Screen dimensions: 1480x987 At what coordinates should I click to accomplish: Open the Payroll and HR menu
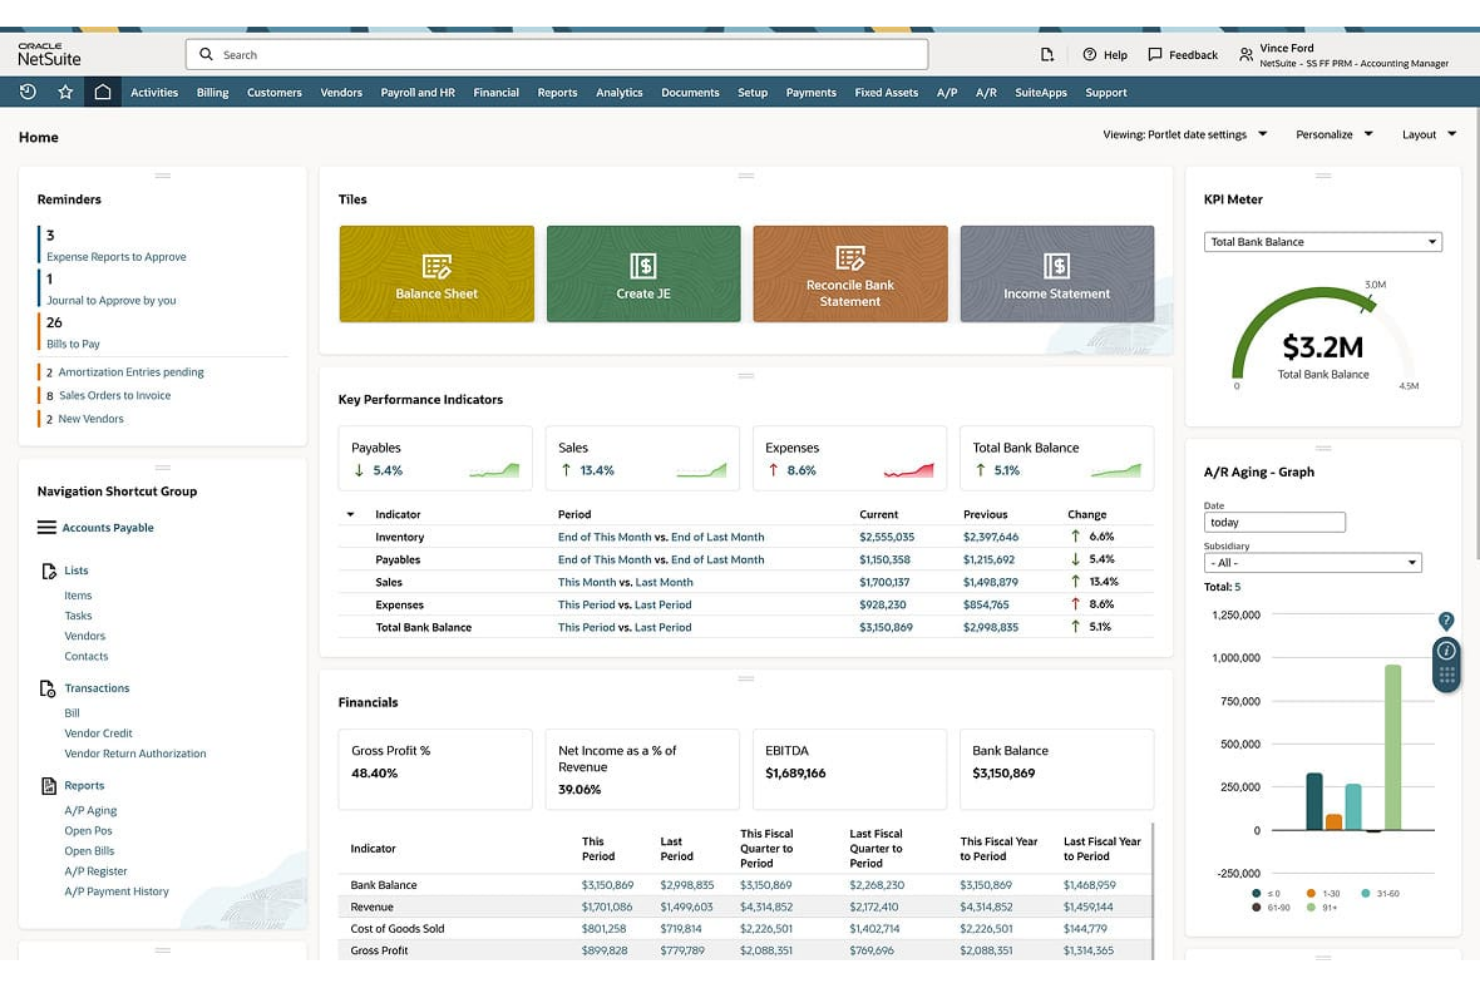coord(417,92)
